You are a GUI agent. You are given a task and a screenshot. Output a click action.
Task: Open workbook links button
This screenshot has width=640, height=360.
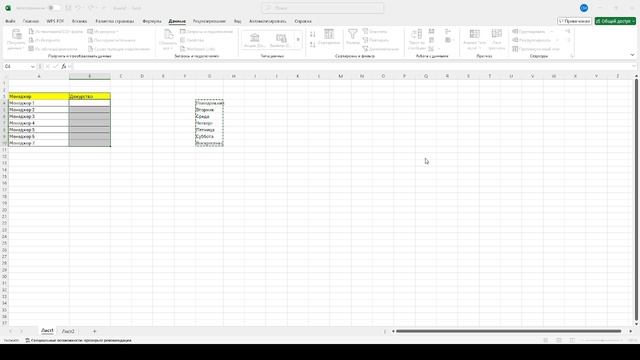198,49
